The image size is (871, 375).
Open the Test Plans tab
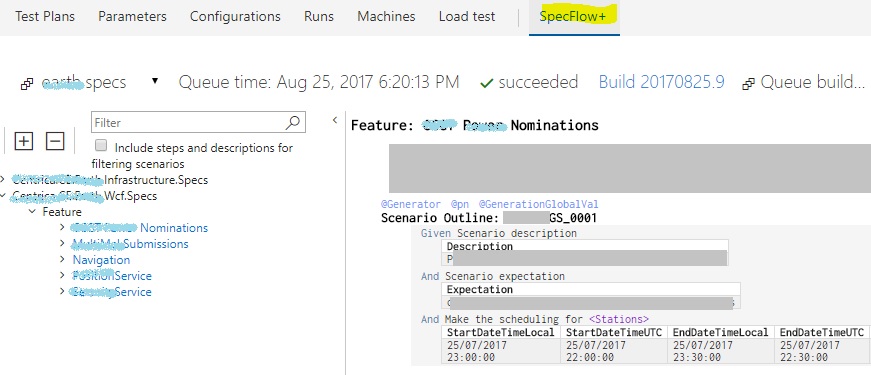coord(45,17)
